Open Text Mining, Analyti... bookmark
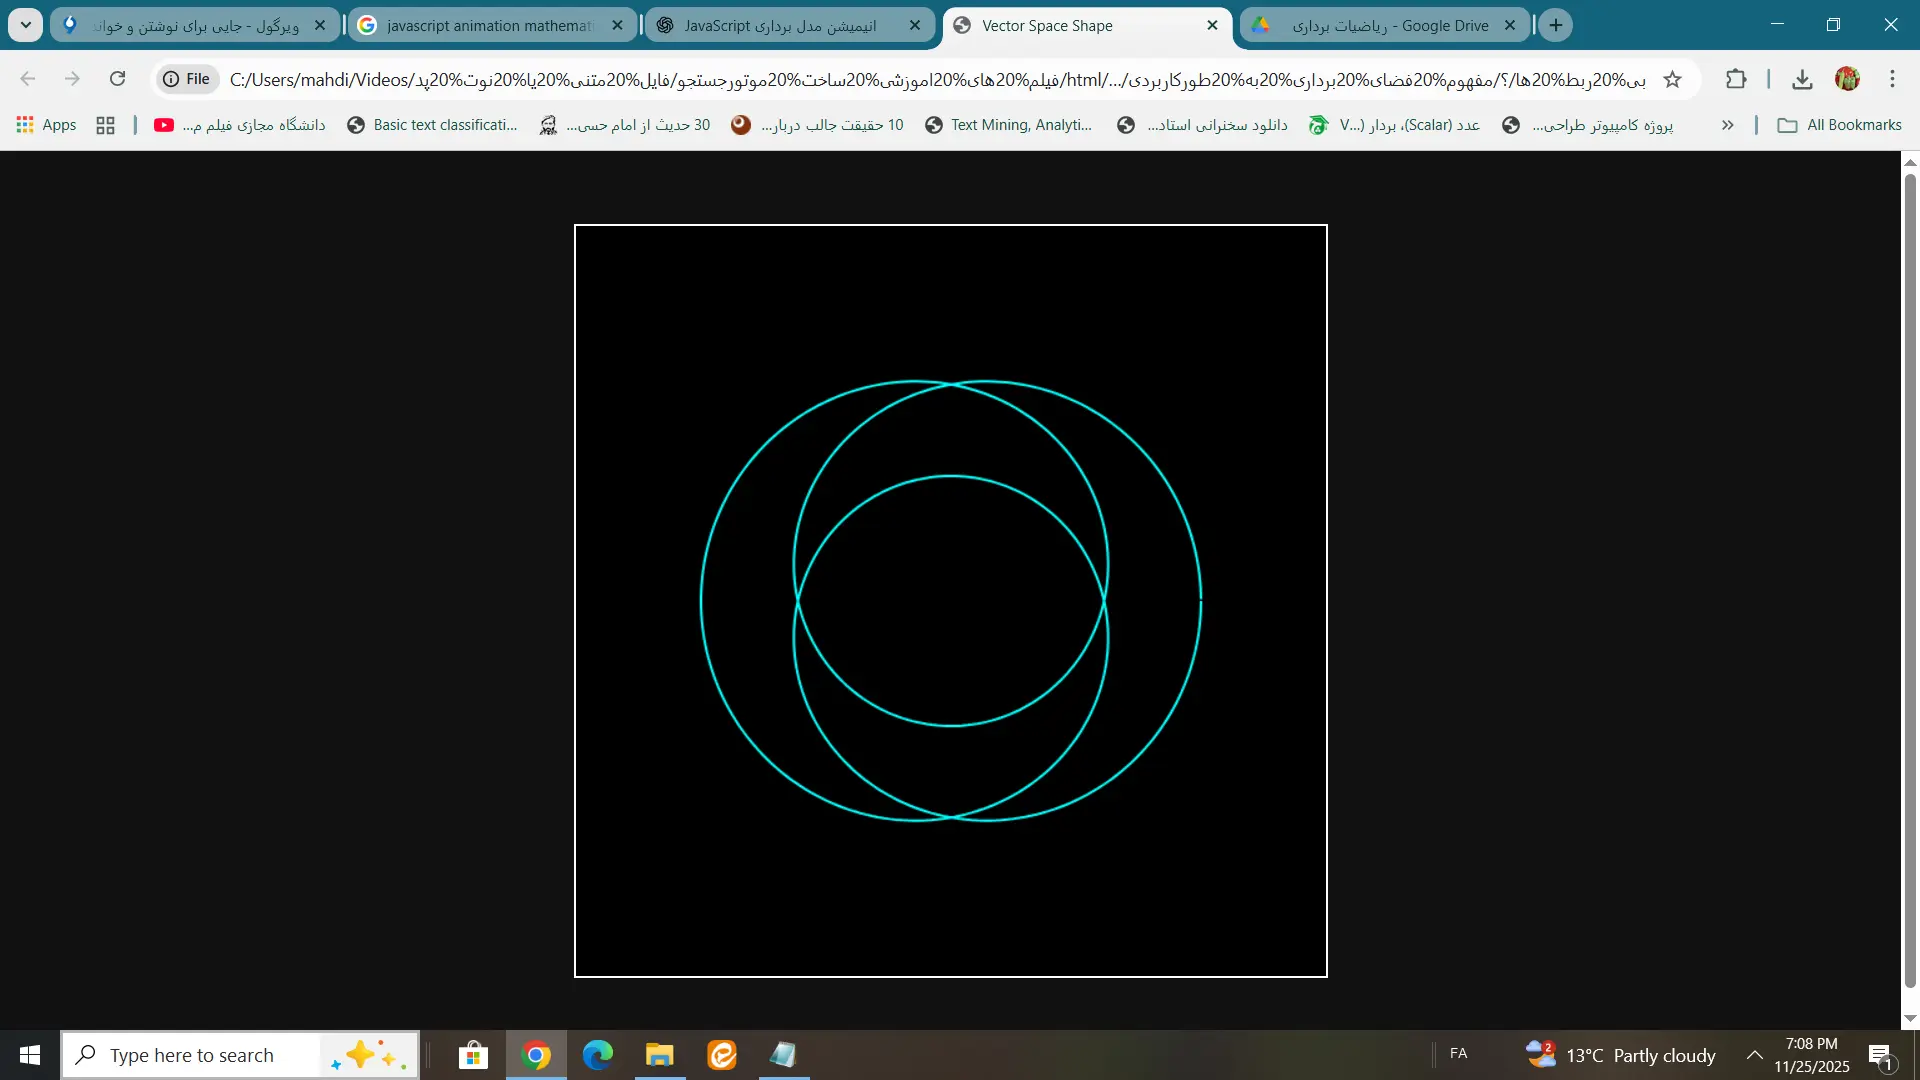Viewport: 1920px width, 1080px height. pyautogui.click(x=1008, y=125)
